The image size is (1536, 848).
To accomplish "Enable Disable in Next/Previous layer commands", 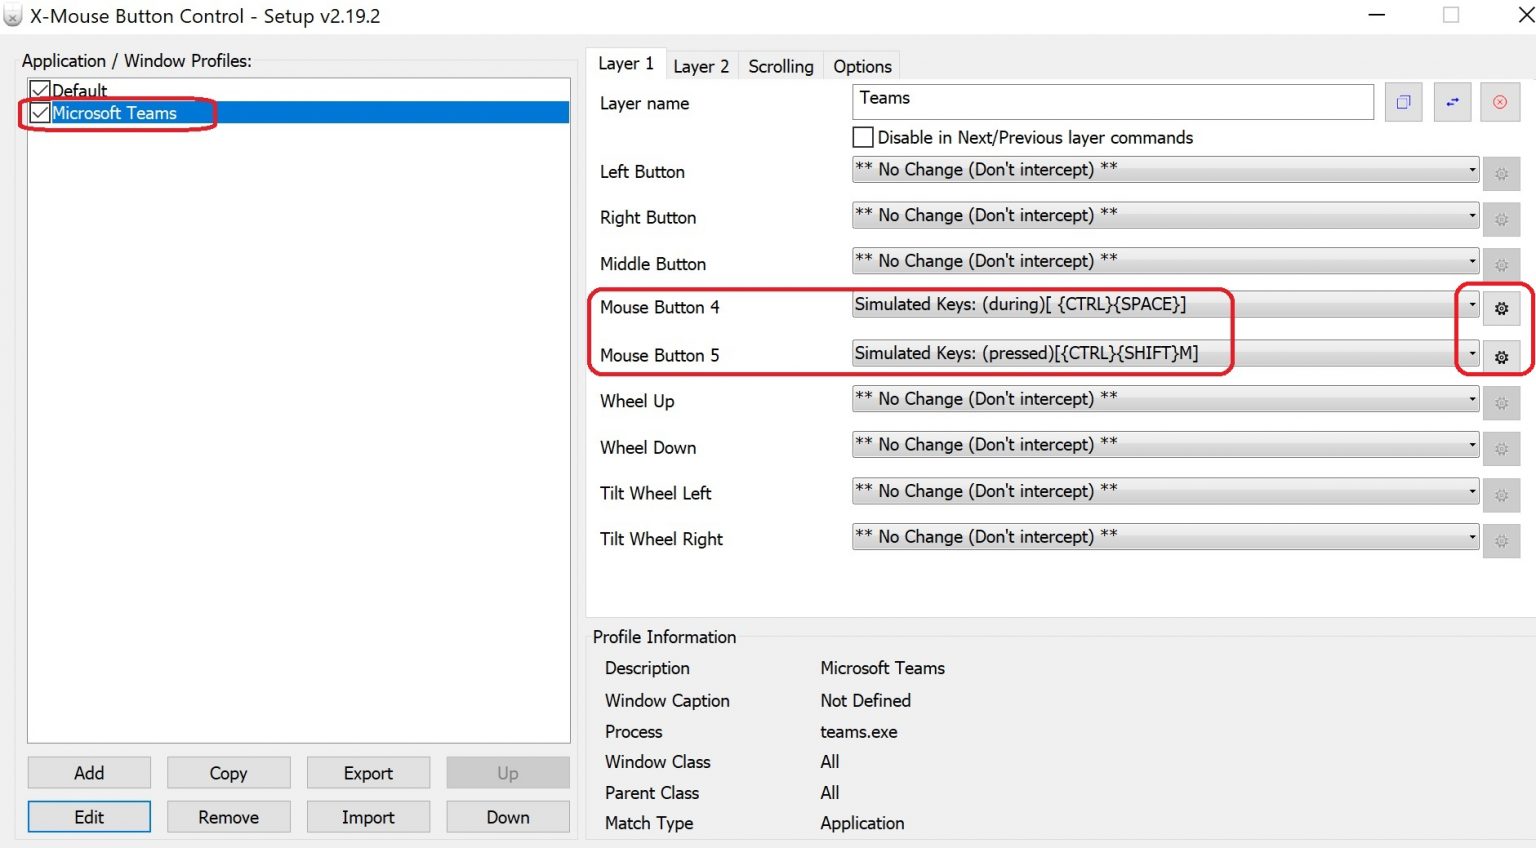I will [863, 137].
